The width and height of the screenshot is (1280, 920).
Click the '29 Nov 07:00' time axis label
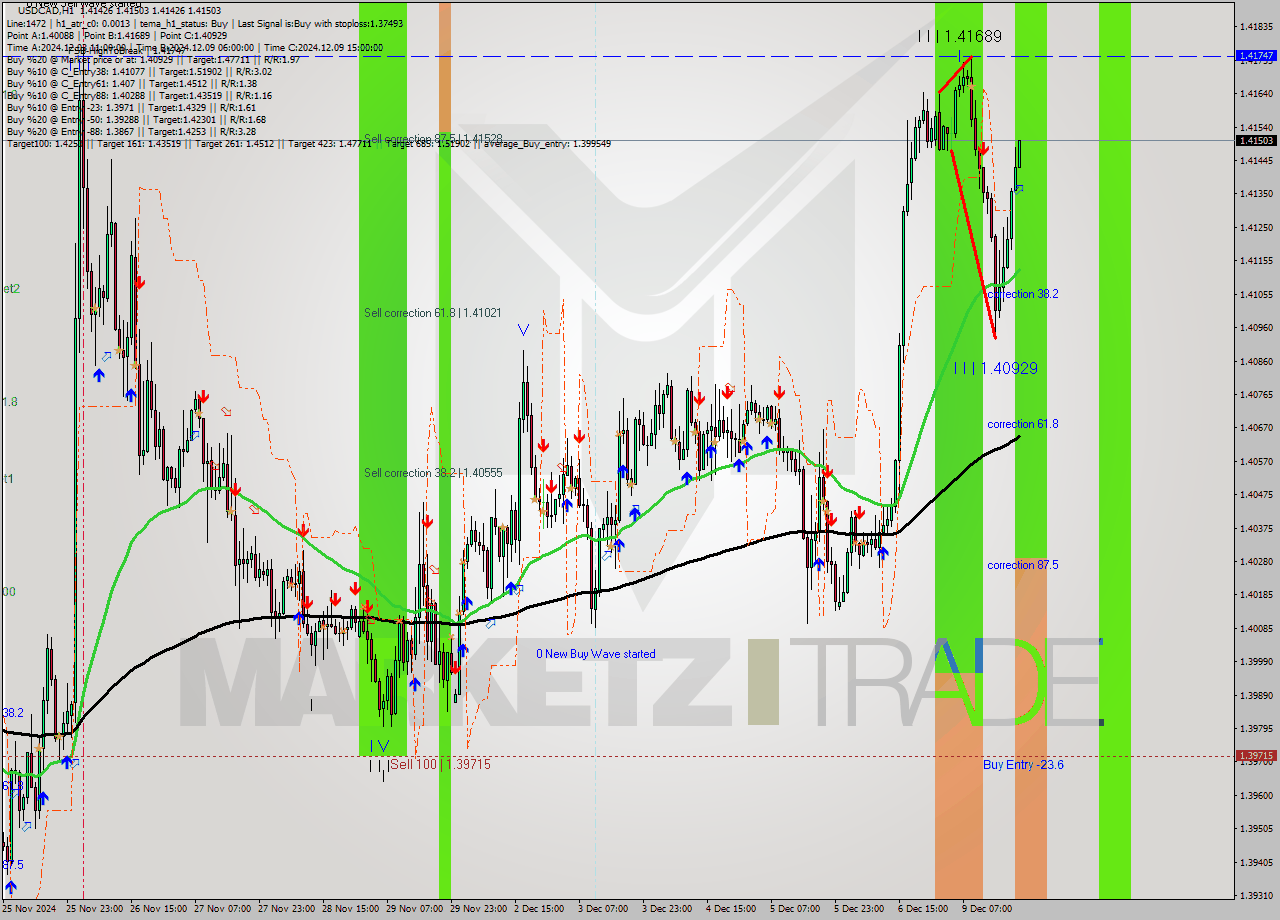coord(415,909)
